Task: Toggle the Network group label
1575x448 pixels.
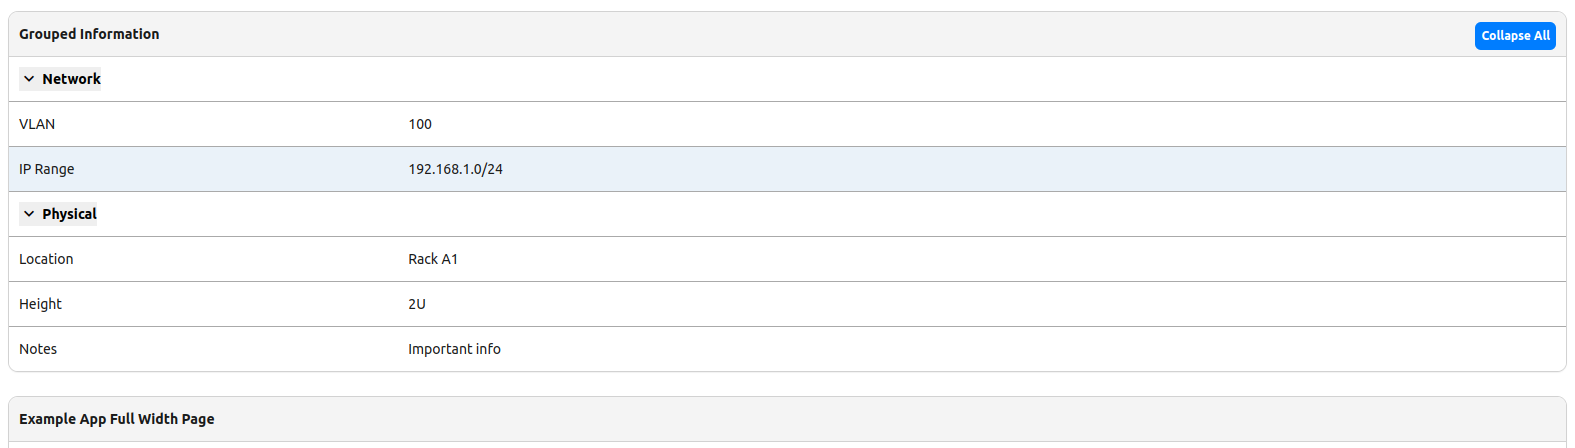Action: pos(71,79)
